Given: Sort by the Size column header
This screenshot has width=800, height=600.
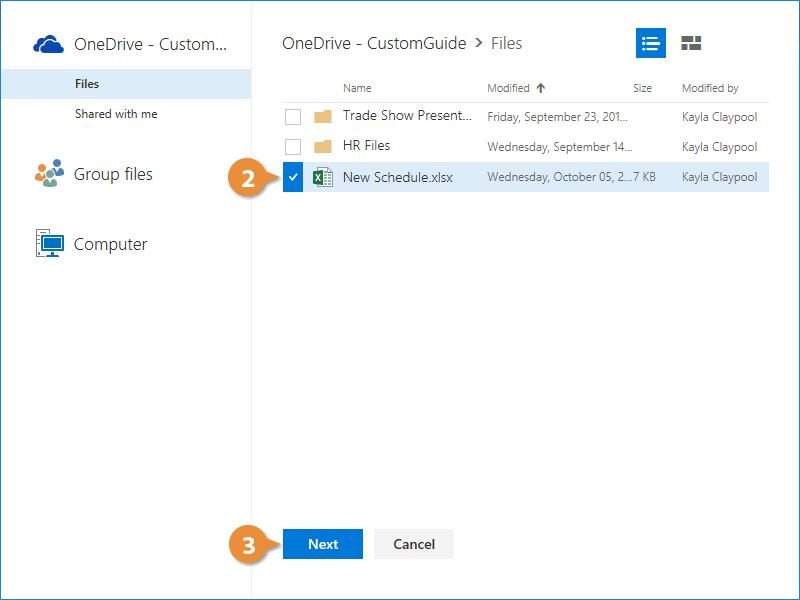Looking at the screenshot, I should [x=642, y=88].
